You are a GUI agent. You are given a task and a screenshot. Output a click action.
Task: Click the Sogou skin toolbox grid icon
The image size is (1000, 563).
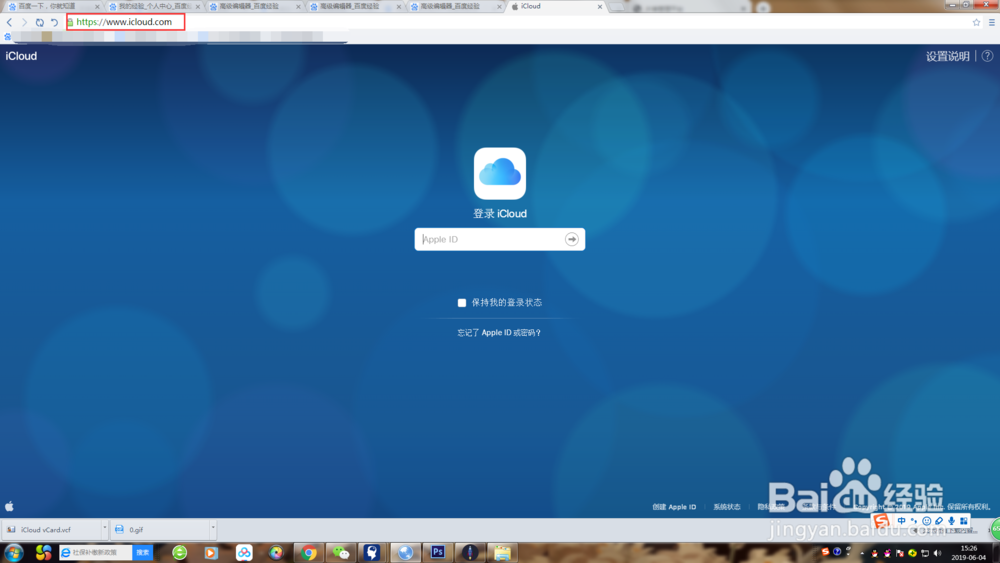(964, 521)
